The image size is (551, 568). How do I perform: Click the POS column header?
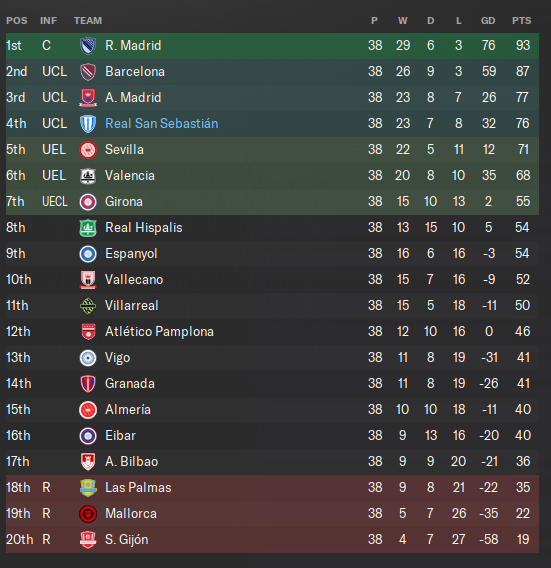[x=17, y=21]
